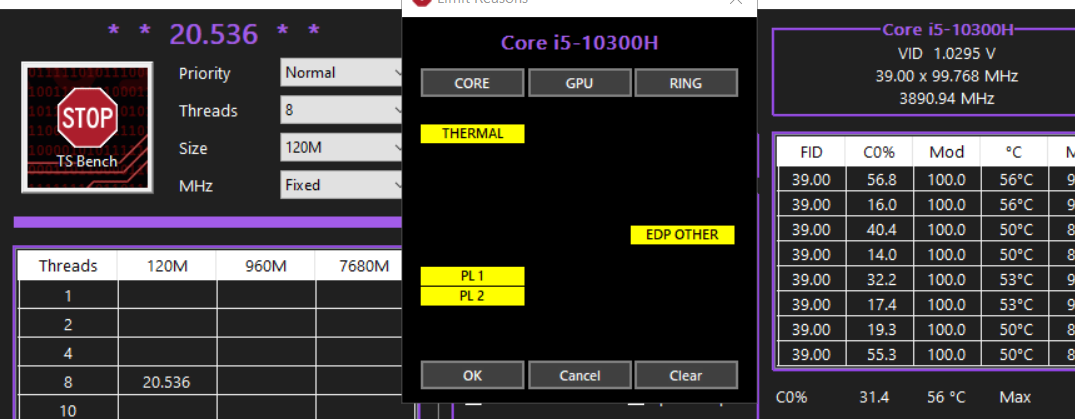This screenshot has width=1075, height=419.
Task: Click the Priority label in TS Bench
Action: click(x=204, y=73)
